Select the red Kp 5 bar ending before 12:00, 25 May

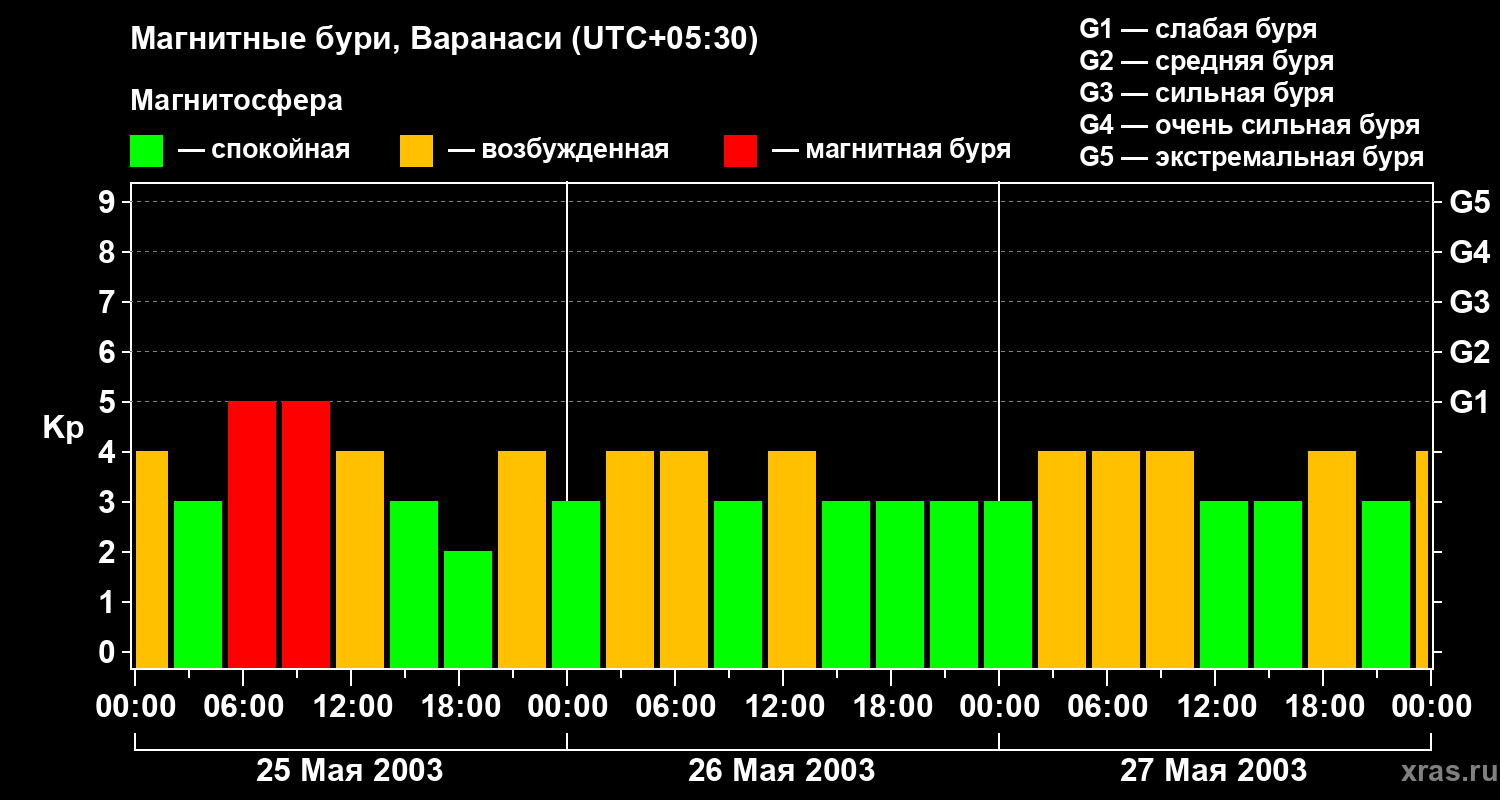pos(306,534)
